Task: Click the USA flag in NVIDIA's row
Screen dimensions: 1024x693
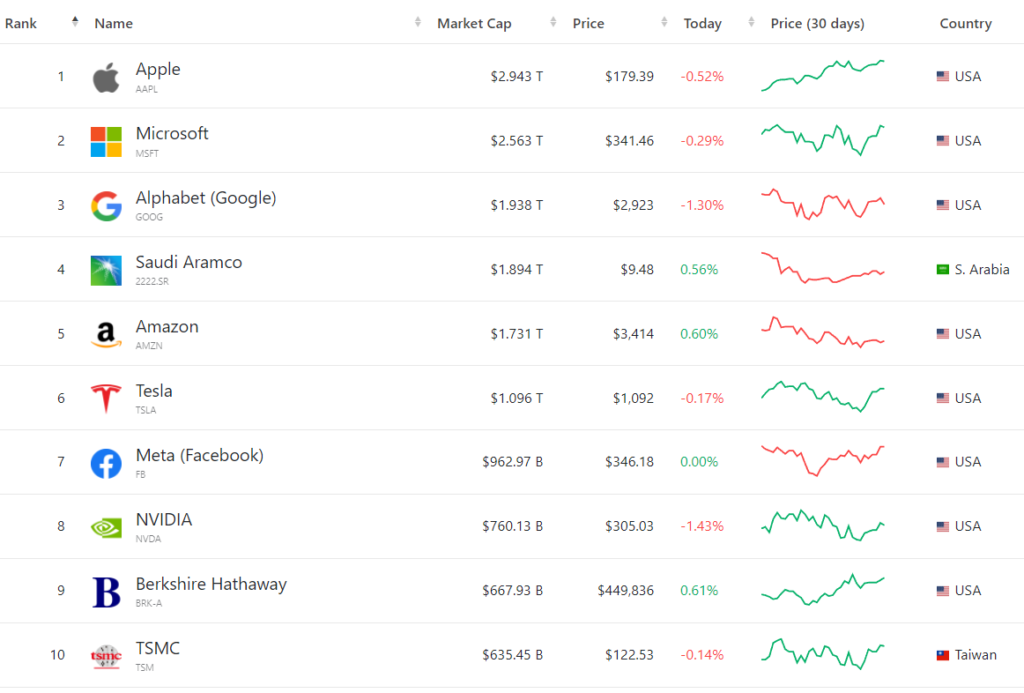Action: click(942, 526)
